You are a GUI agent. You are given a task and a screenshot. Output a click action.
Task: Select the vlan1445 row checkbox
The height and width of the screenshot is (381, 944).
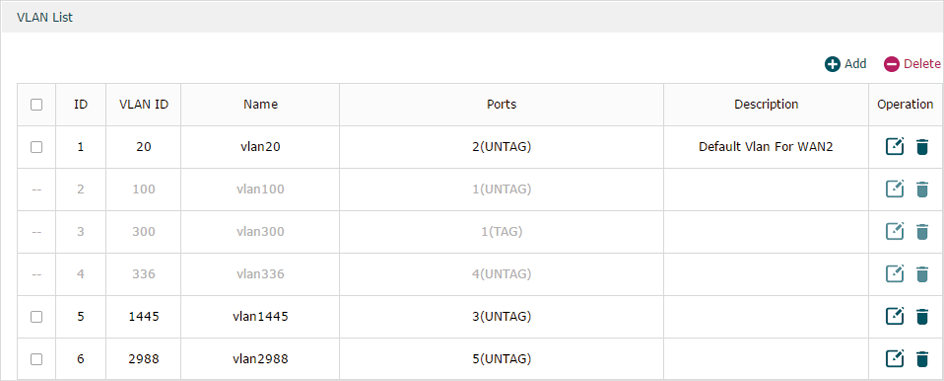(36, 317)
